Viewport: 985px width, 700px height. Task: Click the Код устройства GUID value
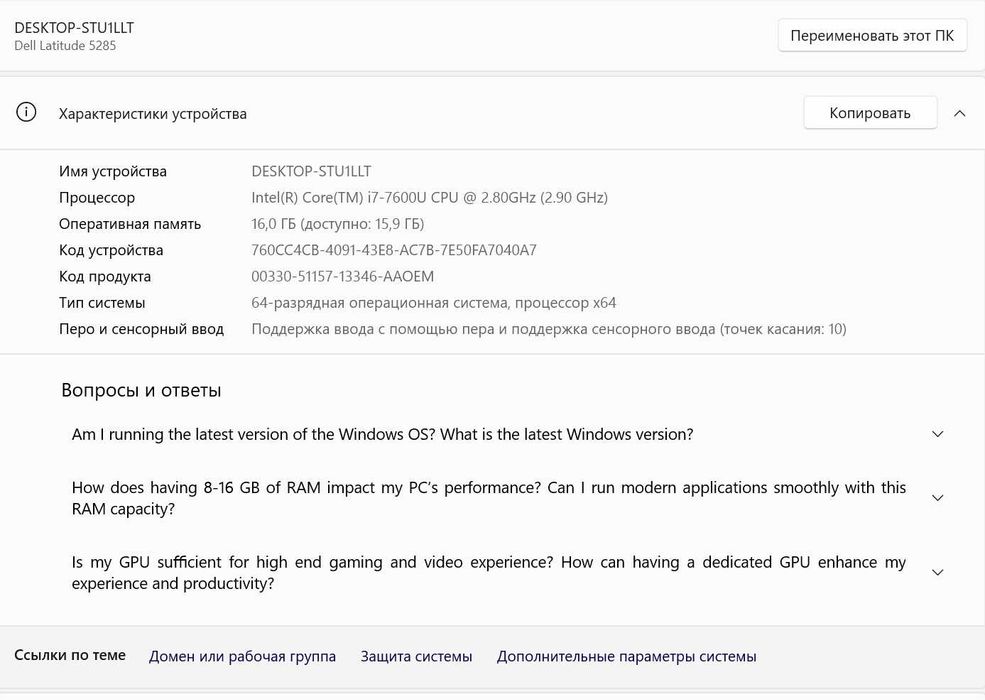pos(393,250)
